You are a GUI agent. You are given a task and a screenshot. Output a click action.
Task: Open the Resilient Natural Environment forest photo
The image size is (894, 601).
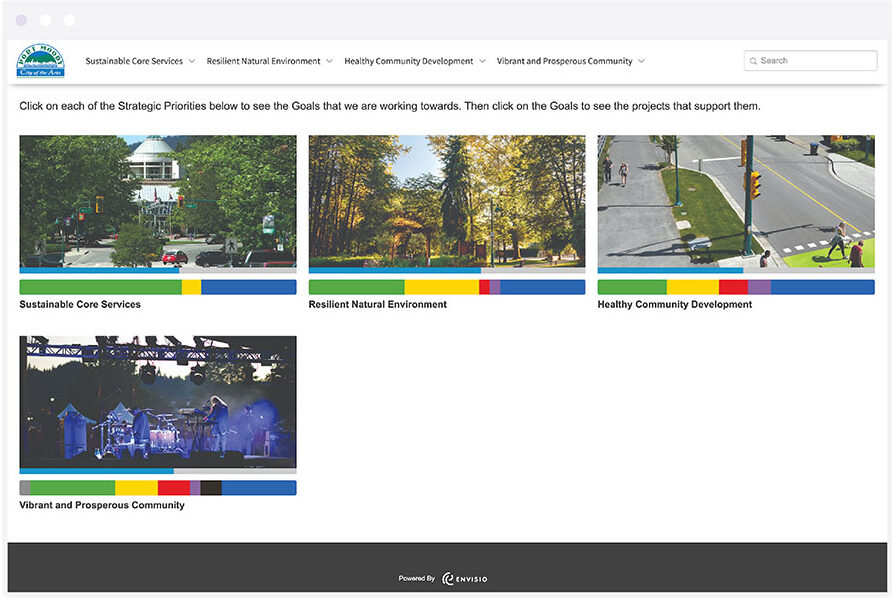point(447,201)
